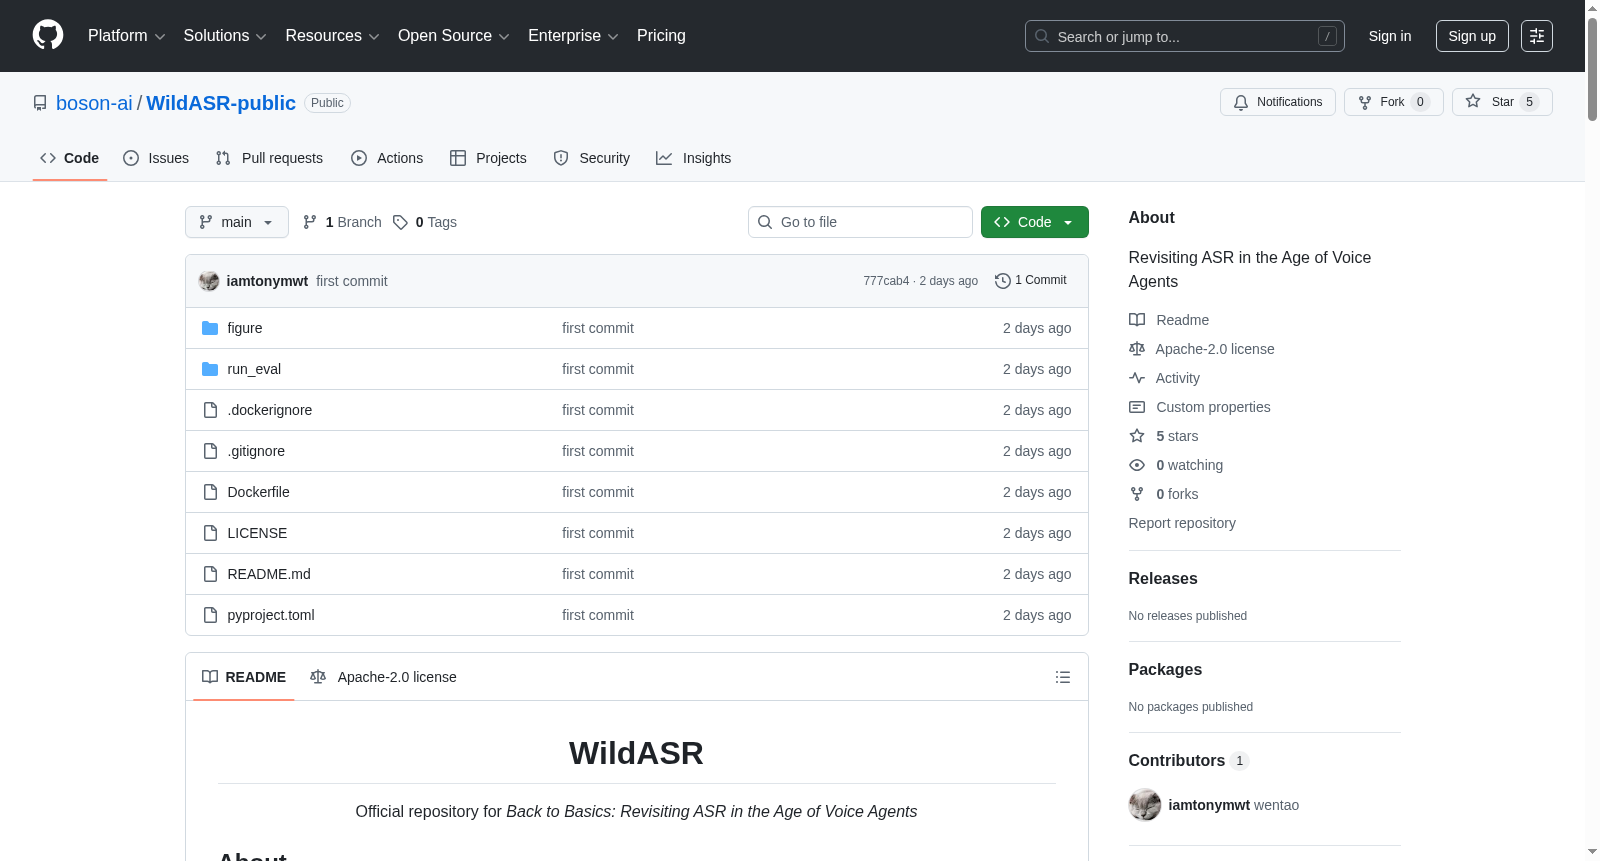
Task: Click the fork icon beside 0 forks
Action: pyautogui.click(x=1137, y=494)
